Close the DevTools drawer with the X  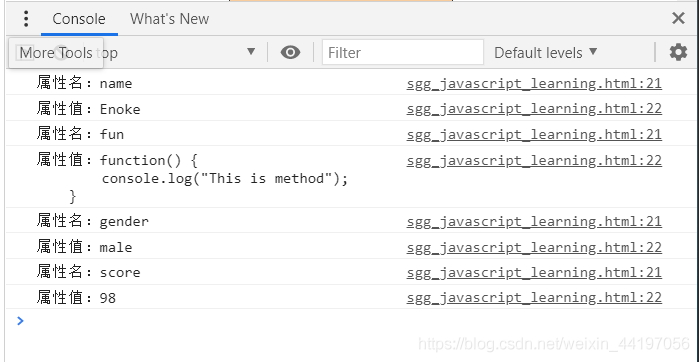coord(678,18)
